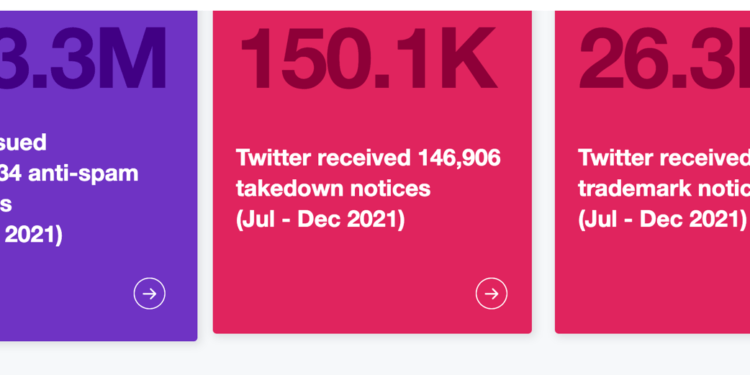
Task: Select '(Jul - Dec 2021)' under takedown notices
Action: click(x=320, y=220)
